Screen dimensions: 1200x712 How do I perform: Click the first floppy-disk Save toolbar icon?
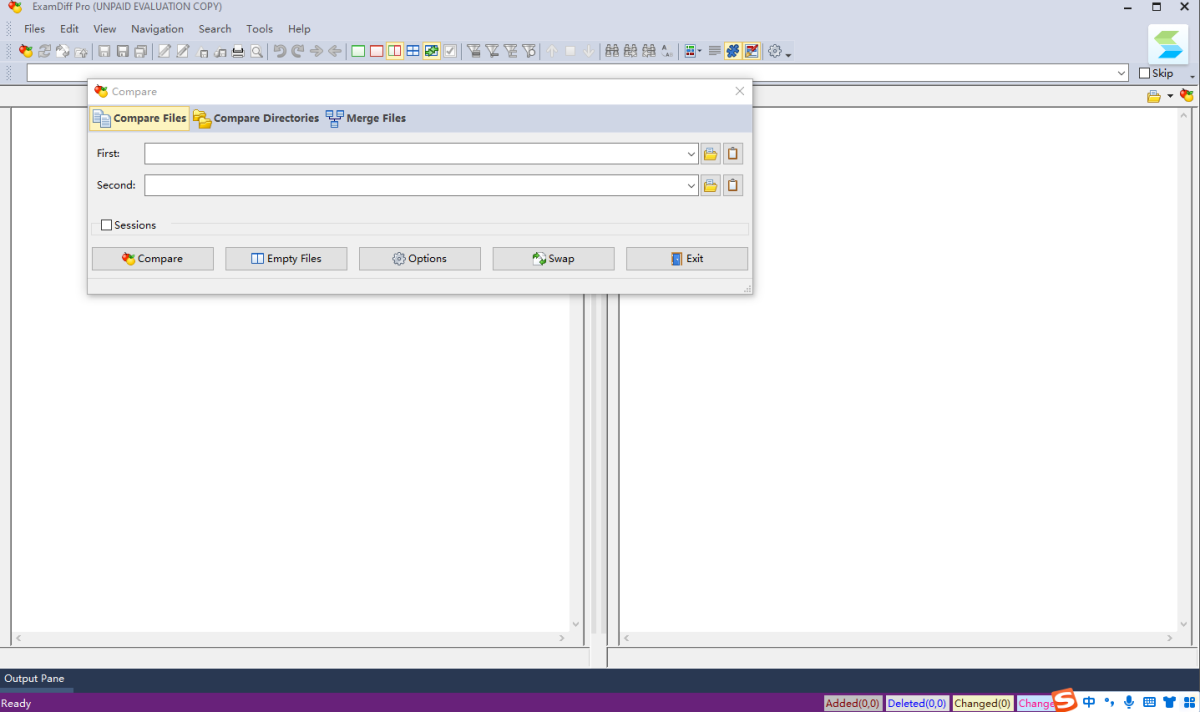(105, 51)
